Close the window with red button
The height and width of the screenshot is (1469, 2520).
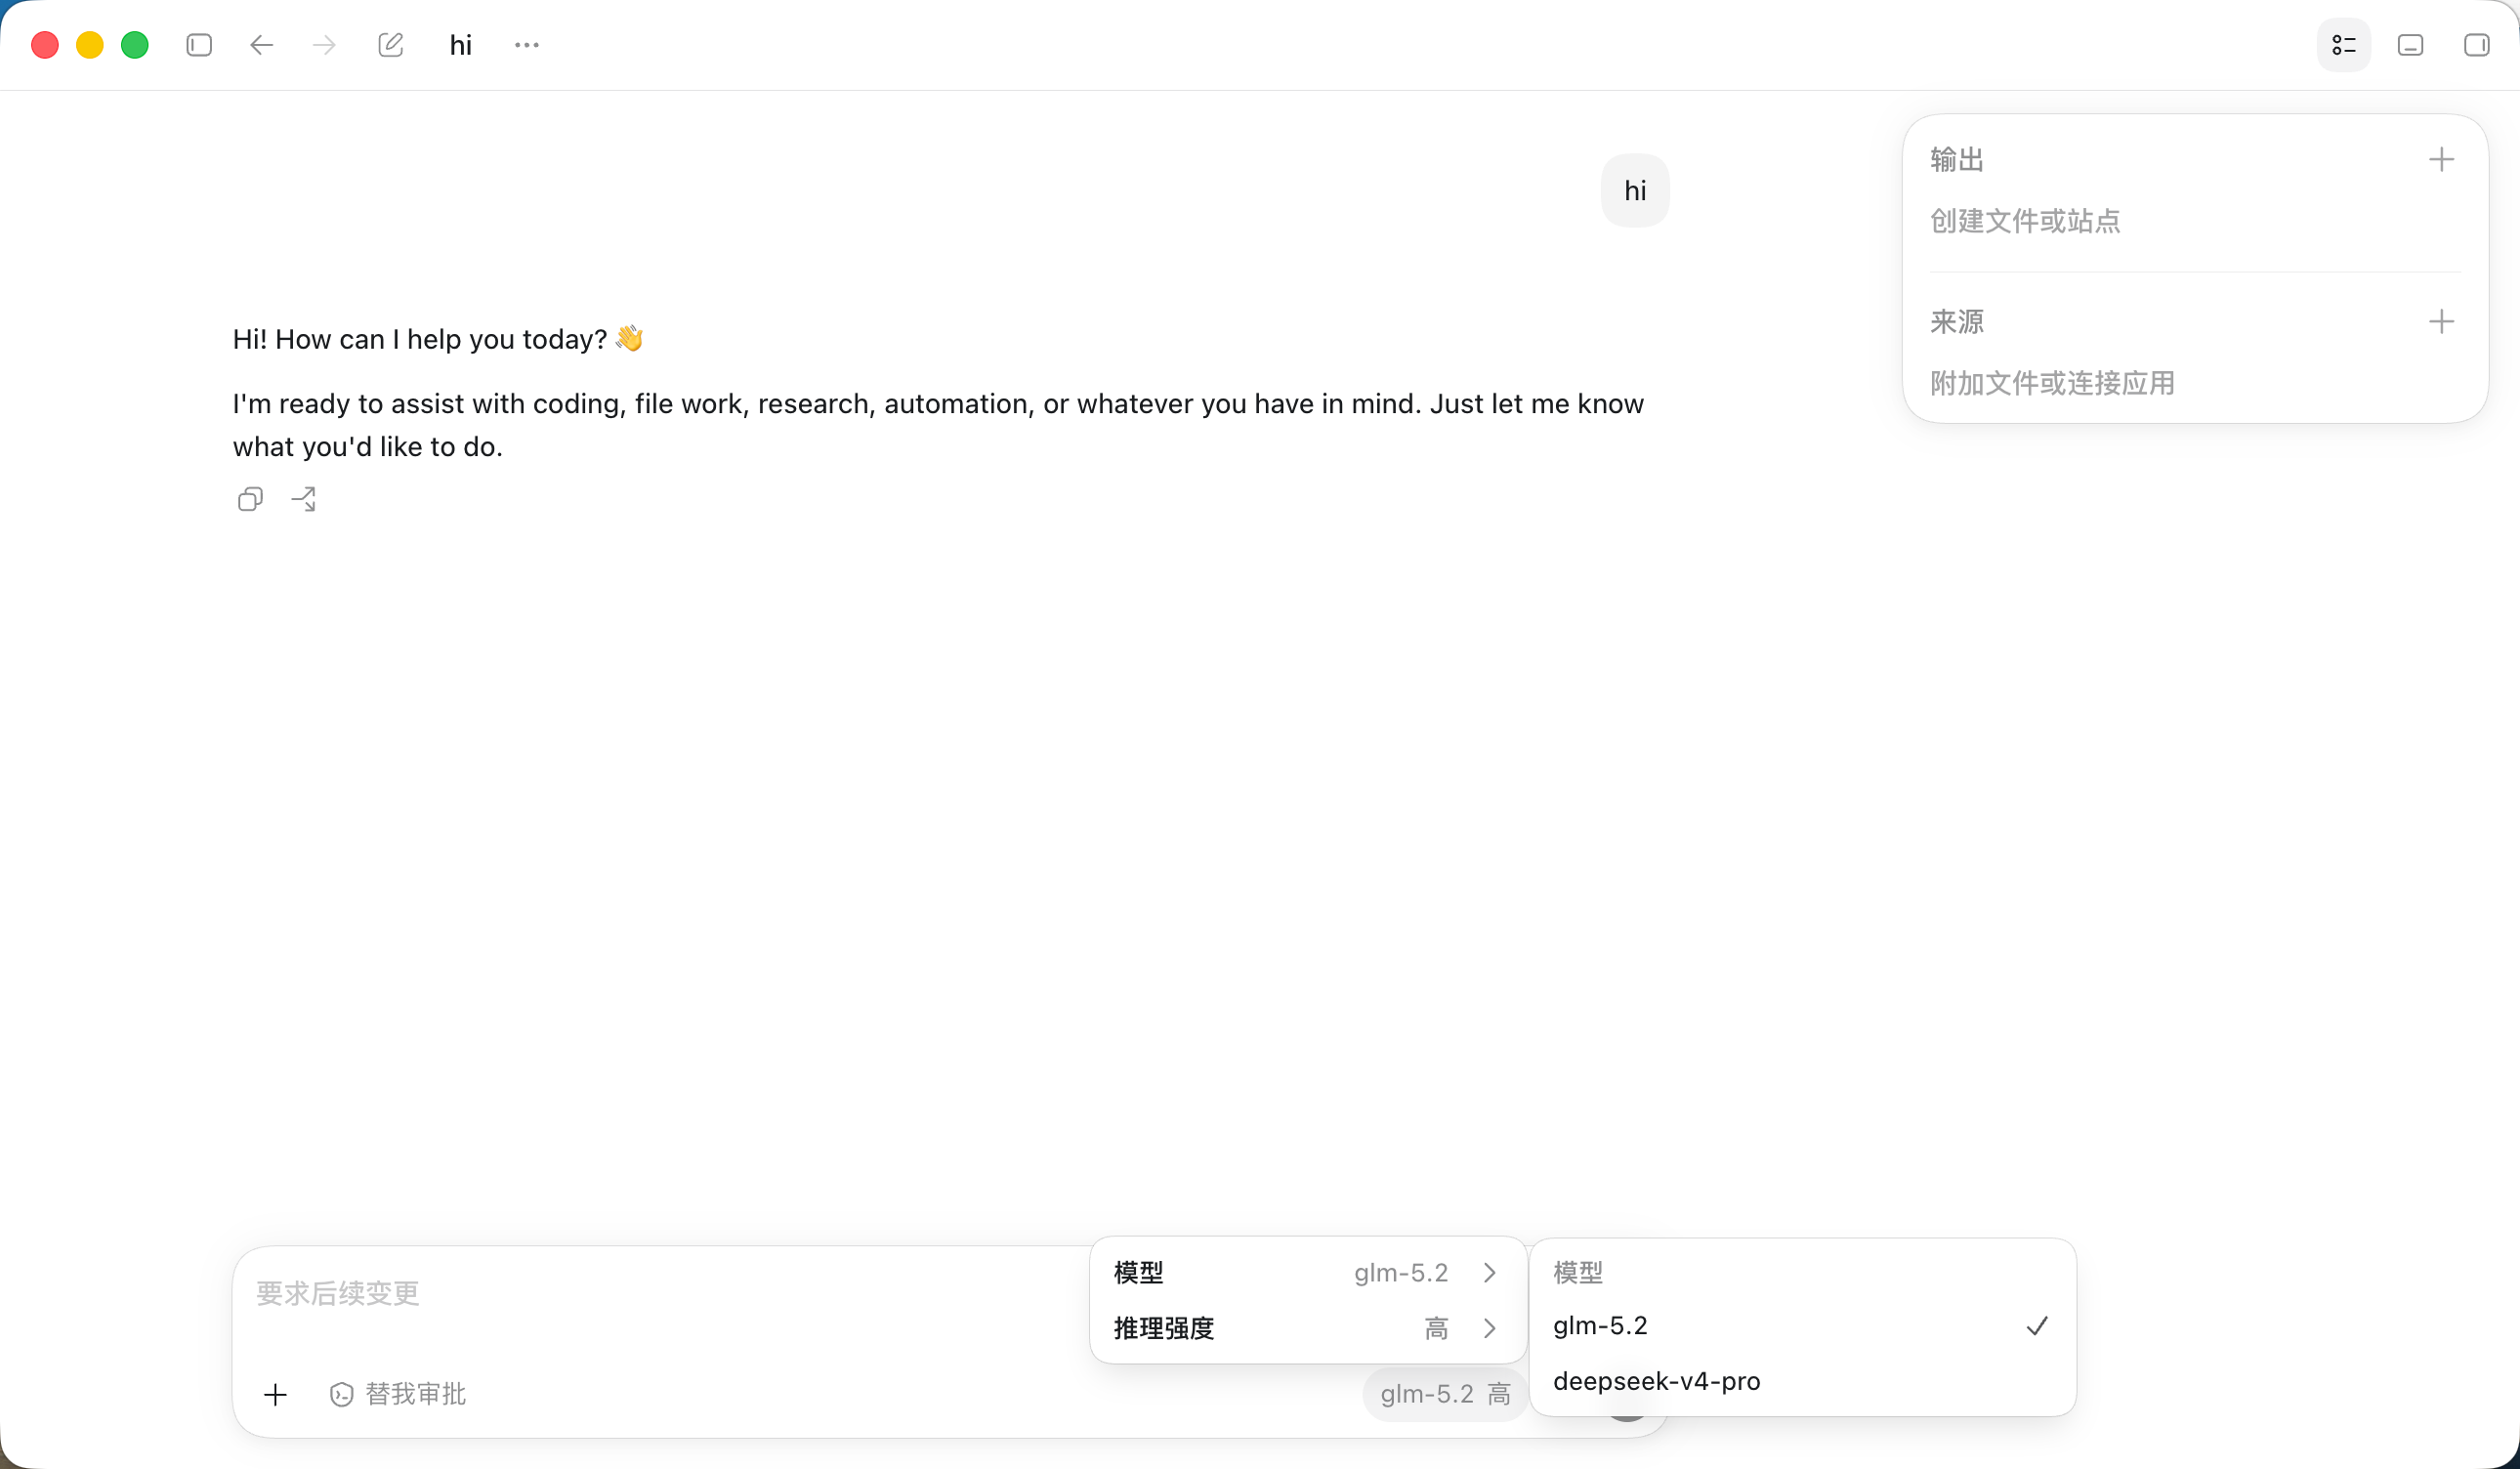point(45,45)
